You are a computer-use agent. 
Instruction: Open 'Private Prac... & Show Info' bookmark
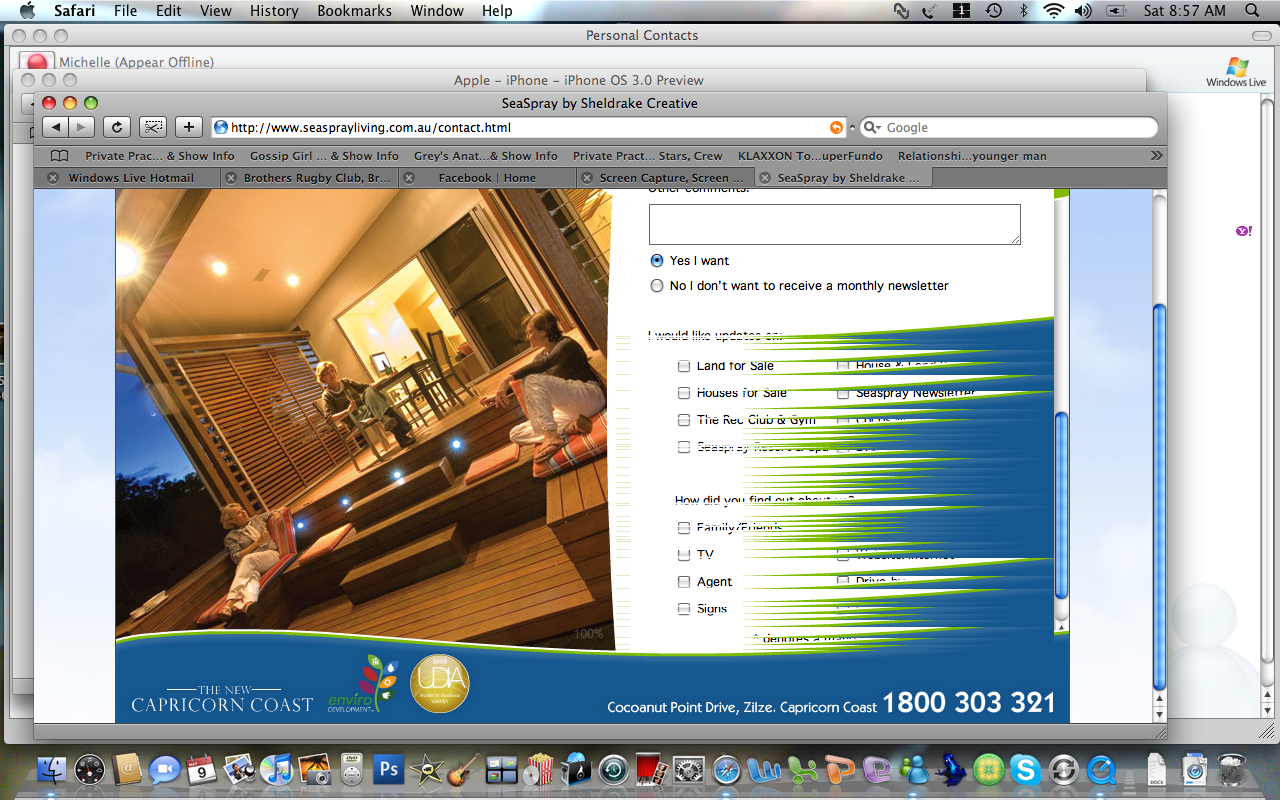click(x=160, y=156)
